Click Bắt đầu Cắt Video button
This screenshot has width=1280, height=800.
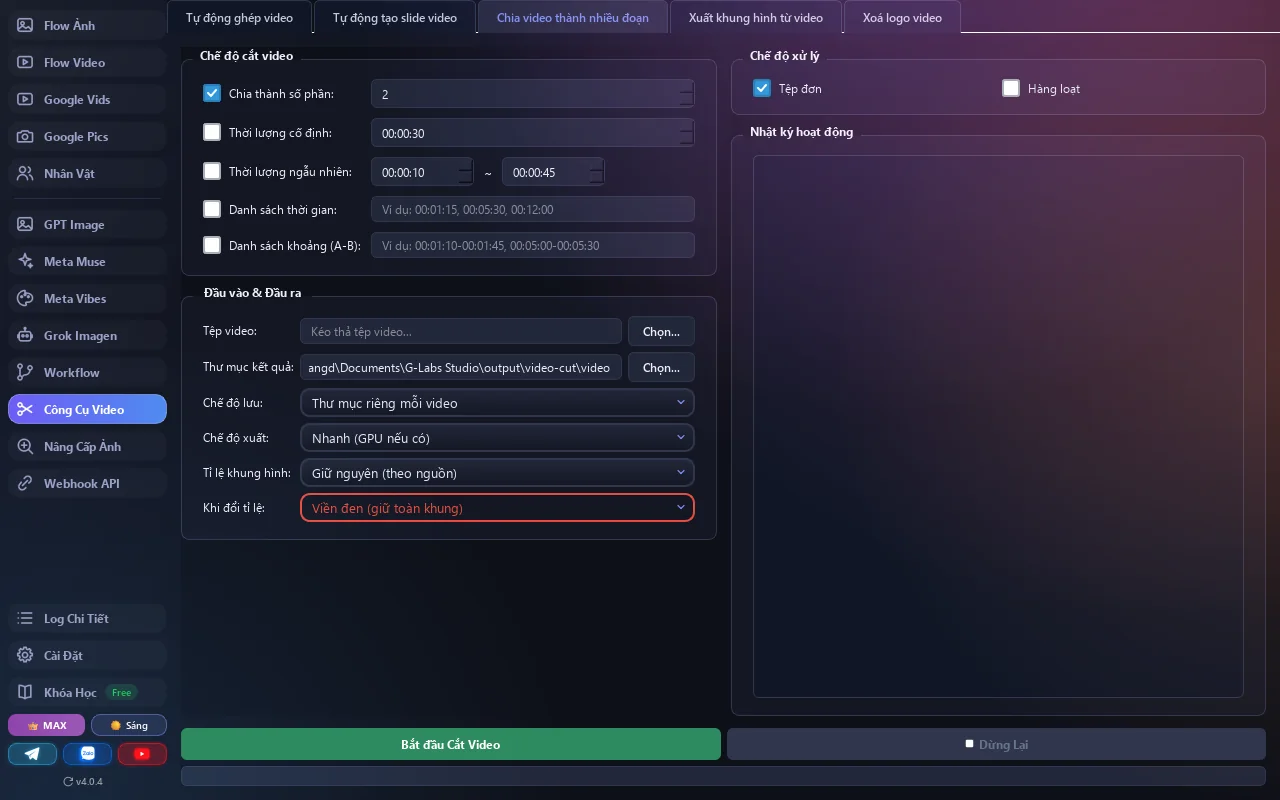[x=451, y=744]
